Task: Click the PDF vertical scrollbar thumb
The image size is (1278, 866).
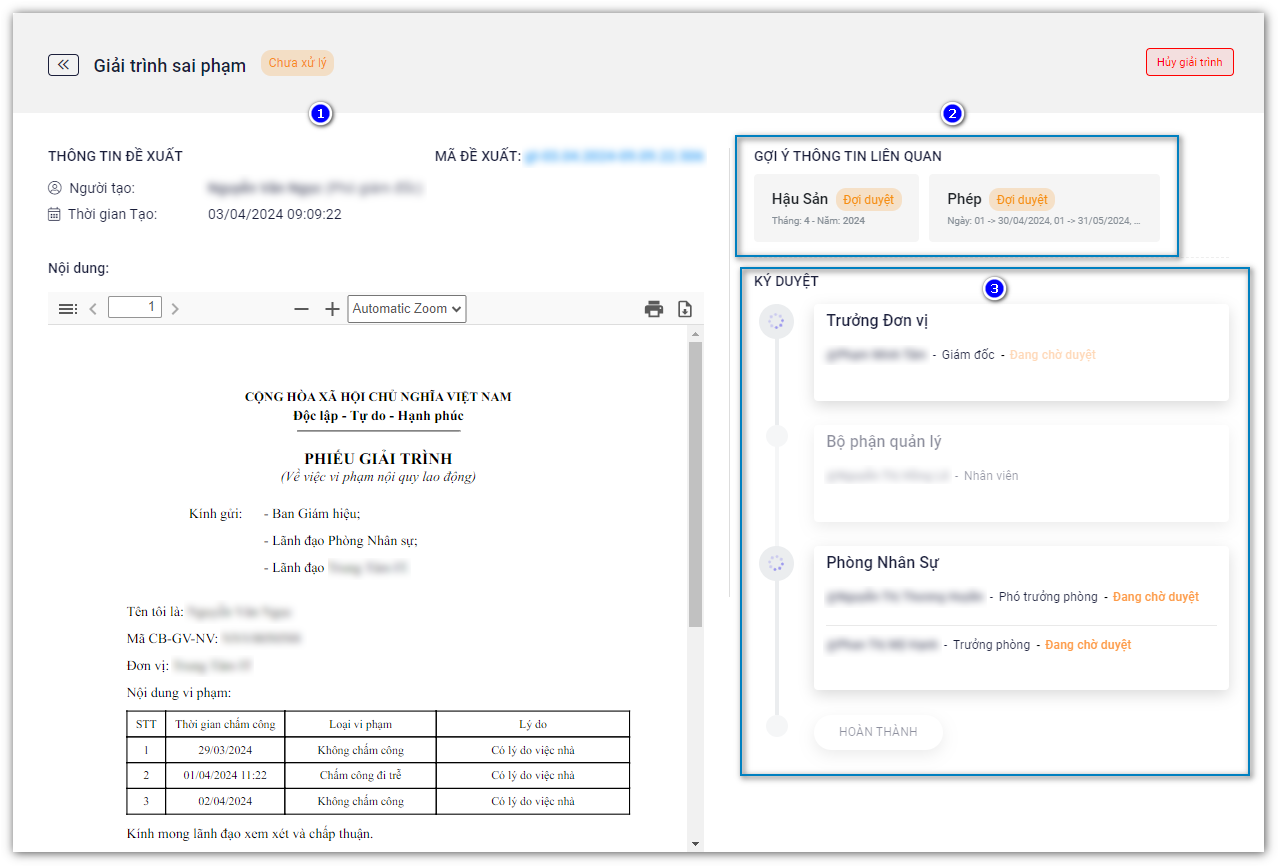Action: tap(695, 480)
